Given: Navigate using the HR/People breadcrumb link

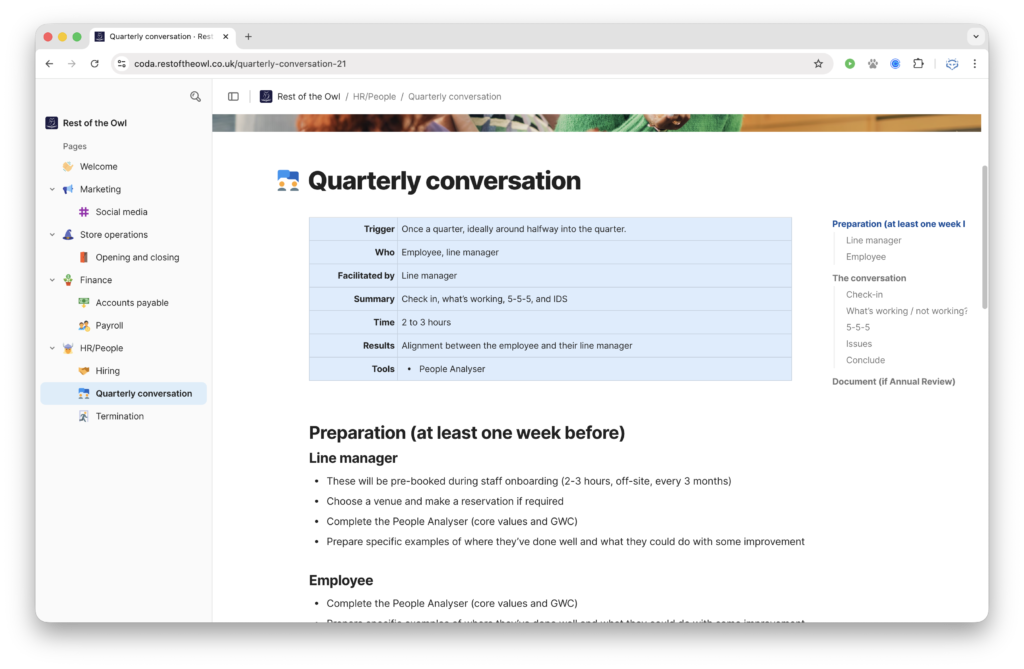Looking at the screenshot, I should coord(373,96).
